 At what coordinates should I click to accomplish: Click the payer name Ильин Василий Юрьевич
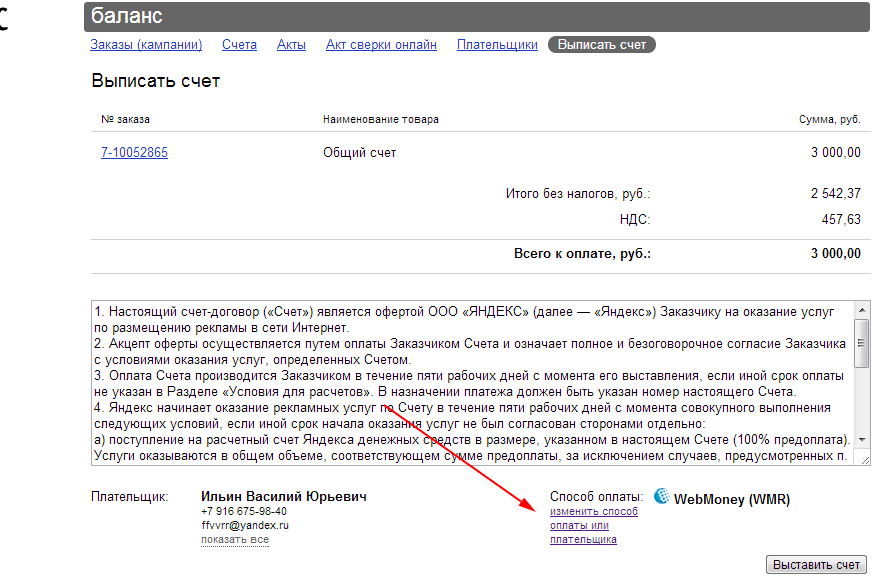click(x=284, y=496)
